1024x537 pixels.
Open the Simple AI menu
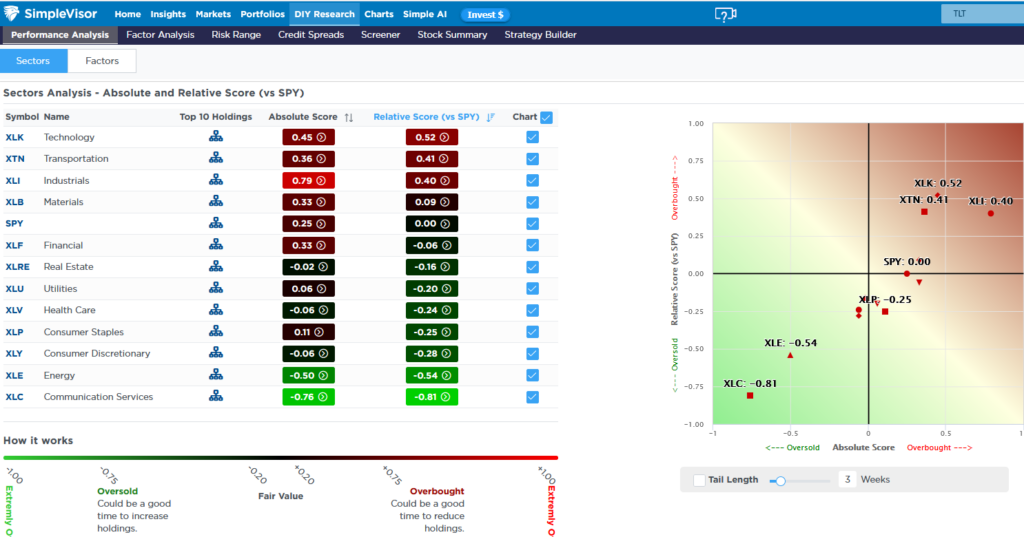point(424,14)
